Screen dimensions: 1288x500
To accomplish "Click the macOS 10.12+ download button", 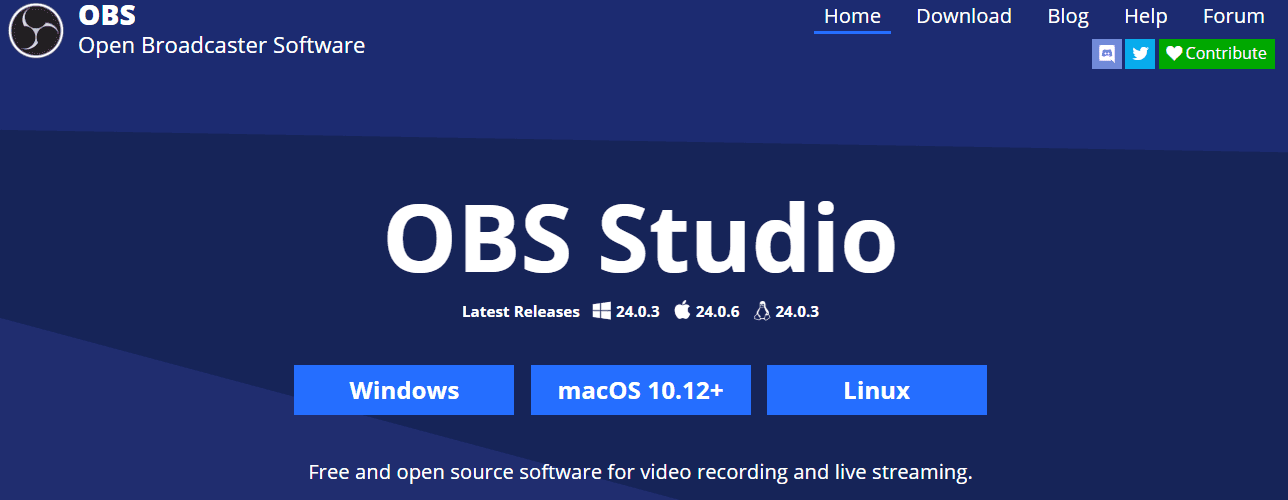I will click(640, 390).
